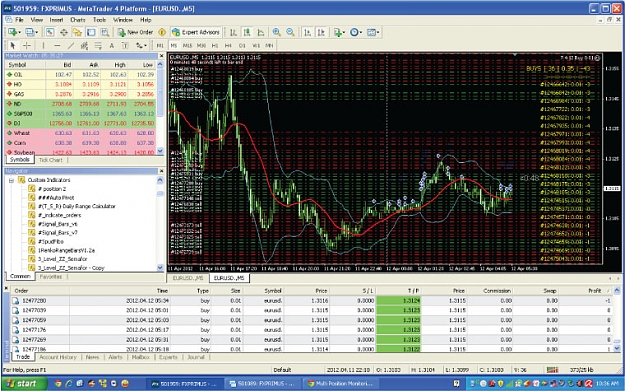This screenshot has width=625, height=391.
Task: Open the Tools menu
Action: (99, 20)
